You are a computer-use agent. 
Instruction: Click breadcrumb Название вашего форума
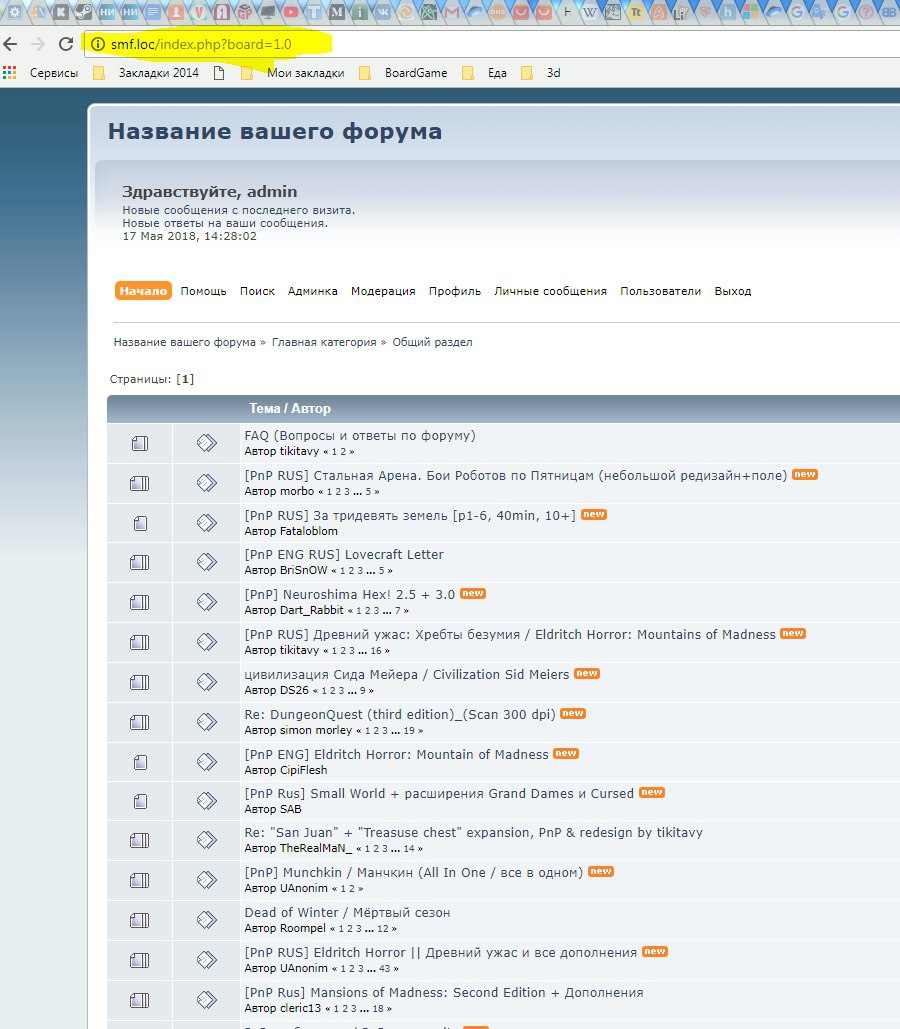coord(184,342)
